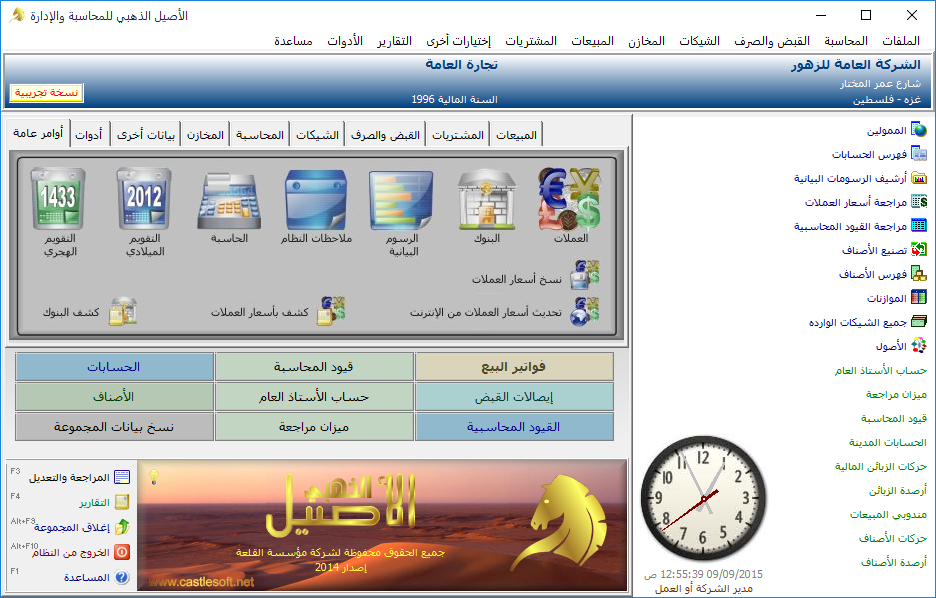Viewport: 936px width, 598px height.
Task: Open the الملفات menu
Action: (901, 41)
